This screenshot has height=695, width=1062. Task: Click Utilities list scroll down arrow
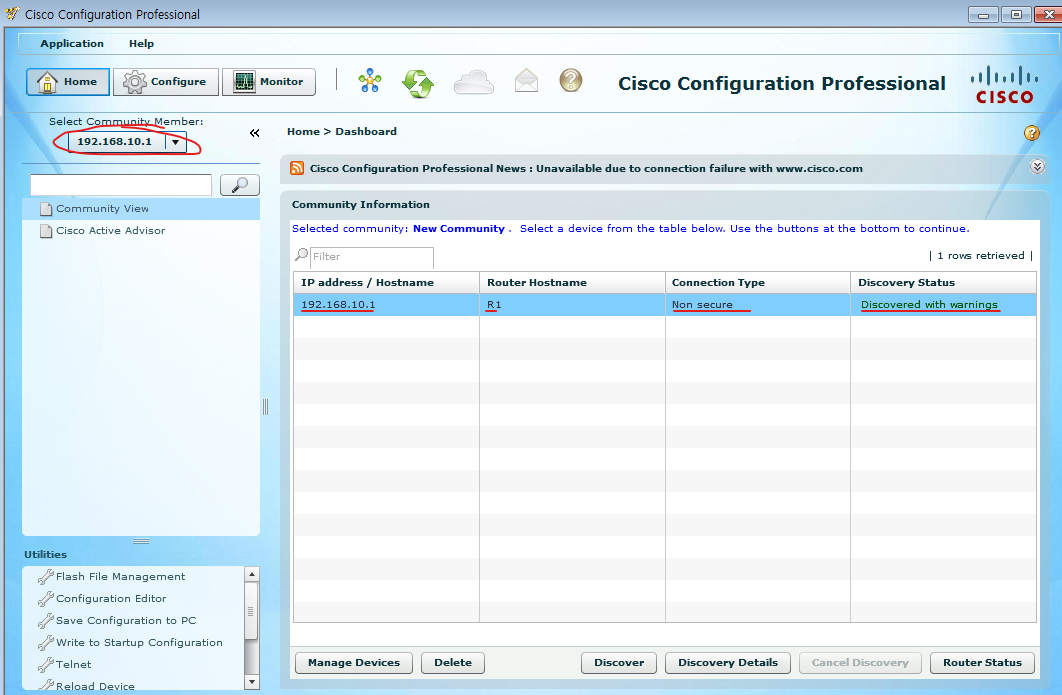(x=251, y=682)
